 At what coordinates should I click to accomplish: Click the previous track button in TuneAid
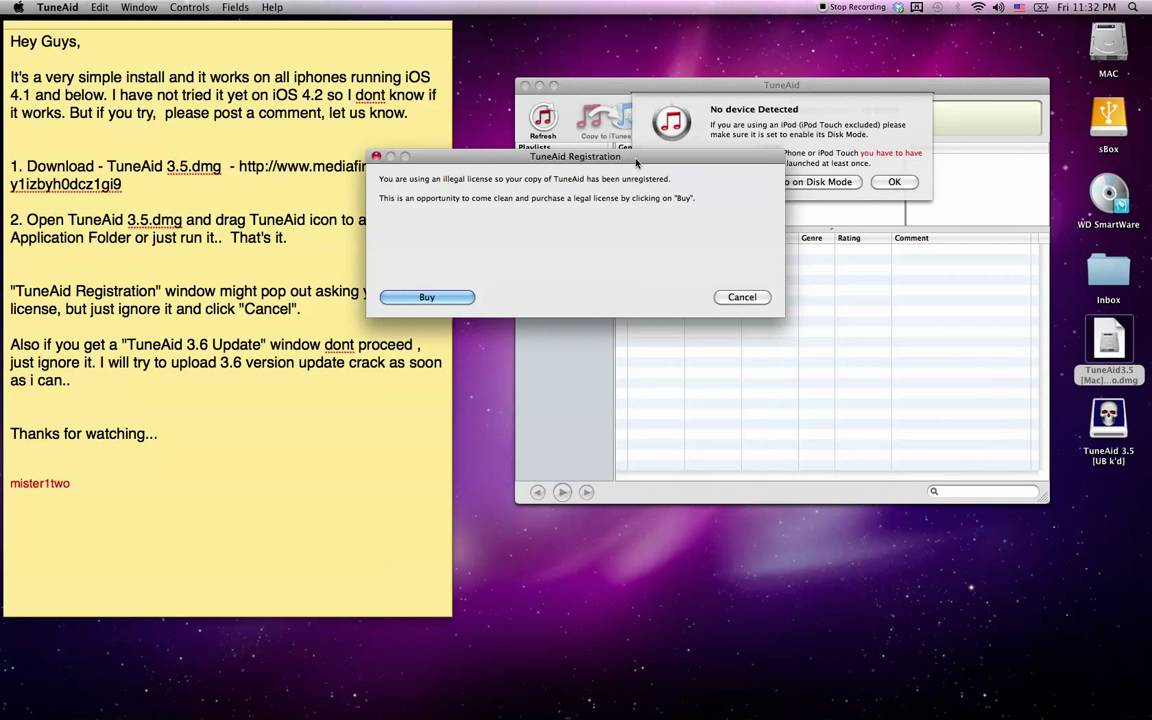(x=538, y=492)
